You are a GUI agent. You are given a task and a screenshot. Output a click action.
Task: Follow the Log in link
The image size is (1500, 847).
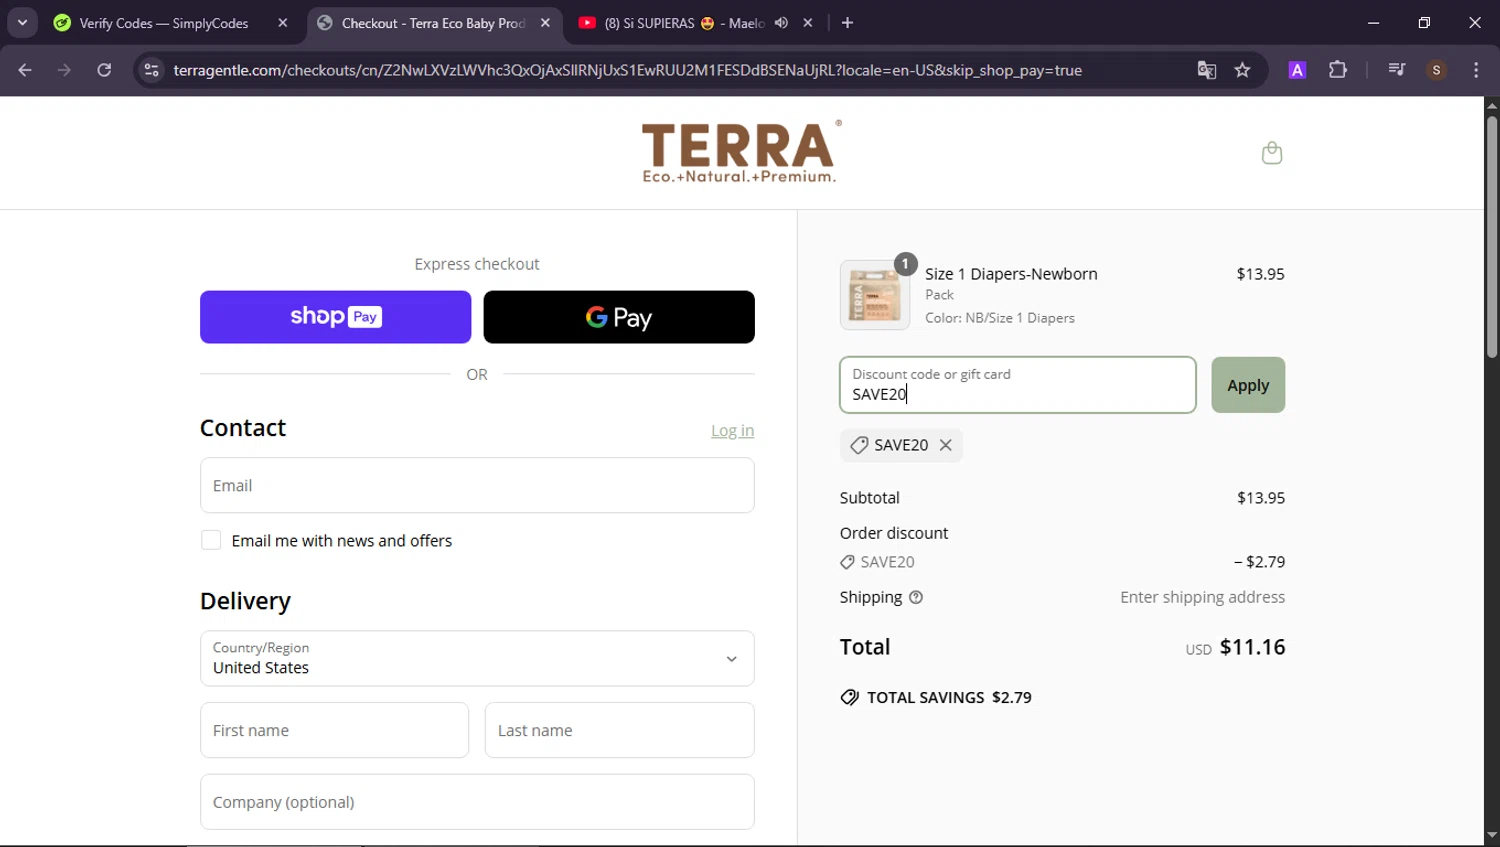coord(732,431)
